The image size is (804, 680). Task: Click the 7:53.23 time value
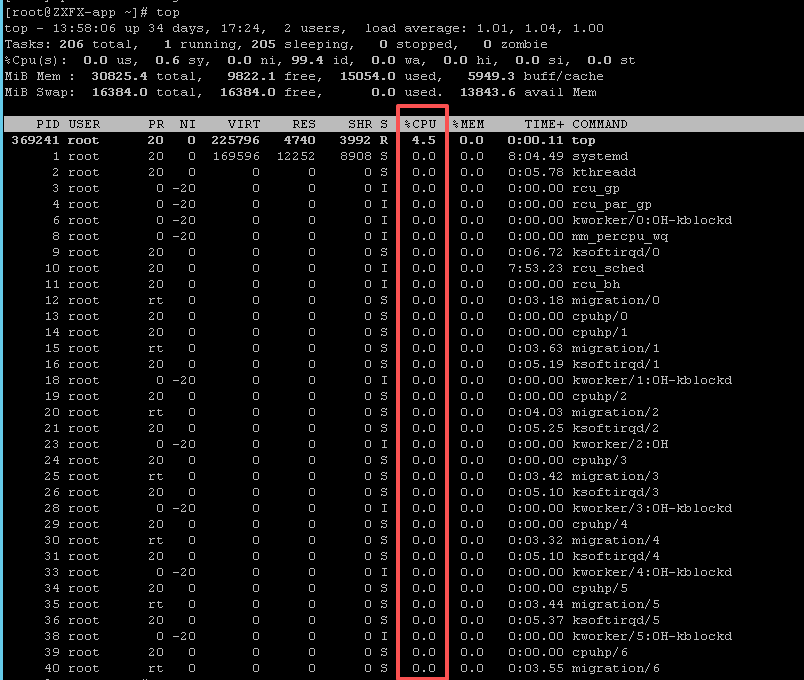pos(536,268)
